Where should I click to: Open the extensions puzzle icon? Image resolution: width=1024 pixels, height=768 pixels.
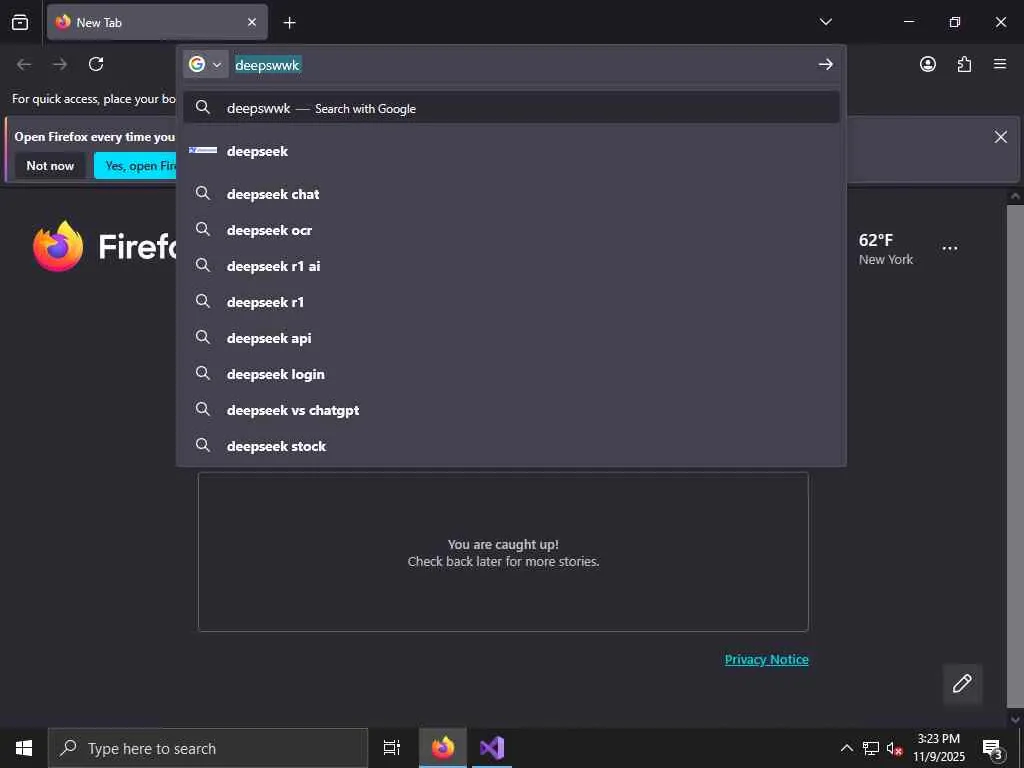point(964,64)
